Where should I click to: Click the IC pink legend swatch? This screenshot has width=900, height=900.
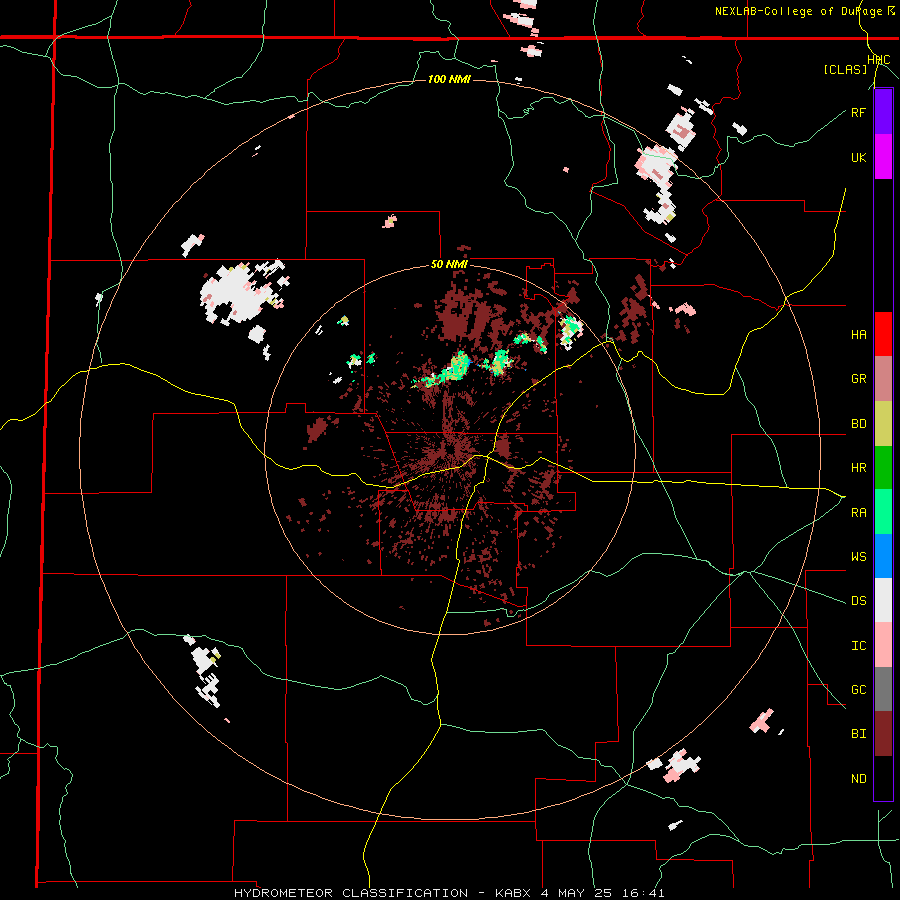(x=883, y=645)
